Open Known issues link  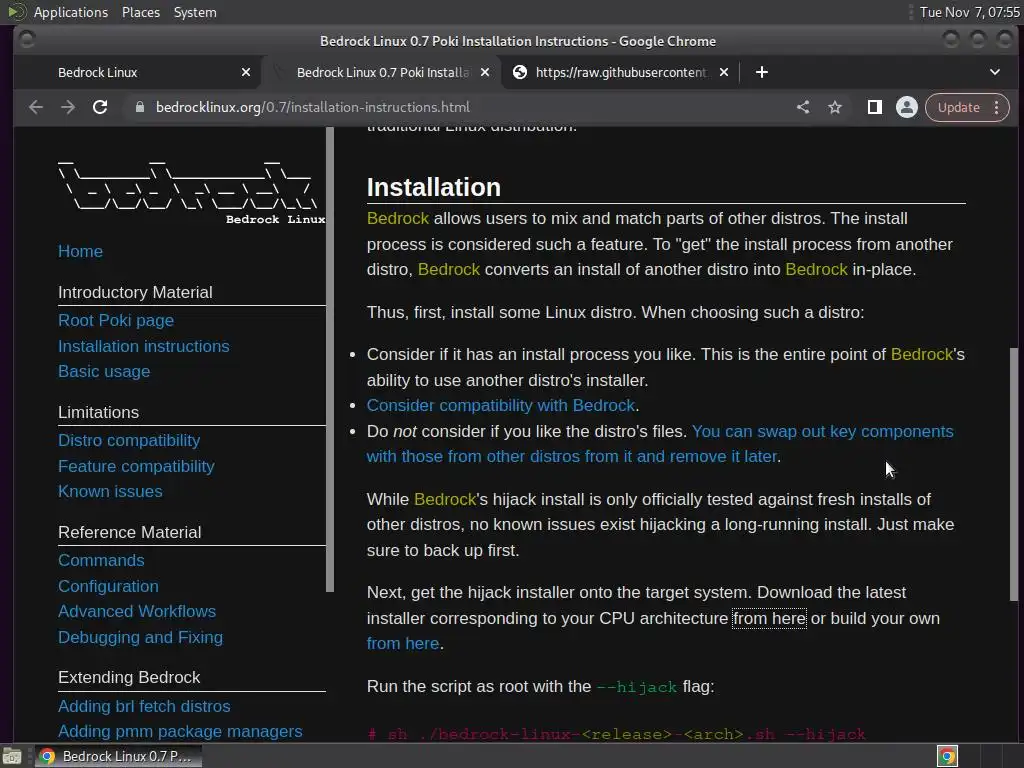coord(110,491)
